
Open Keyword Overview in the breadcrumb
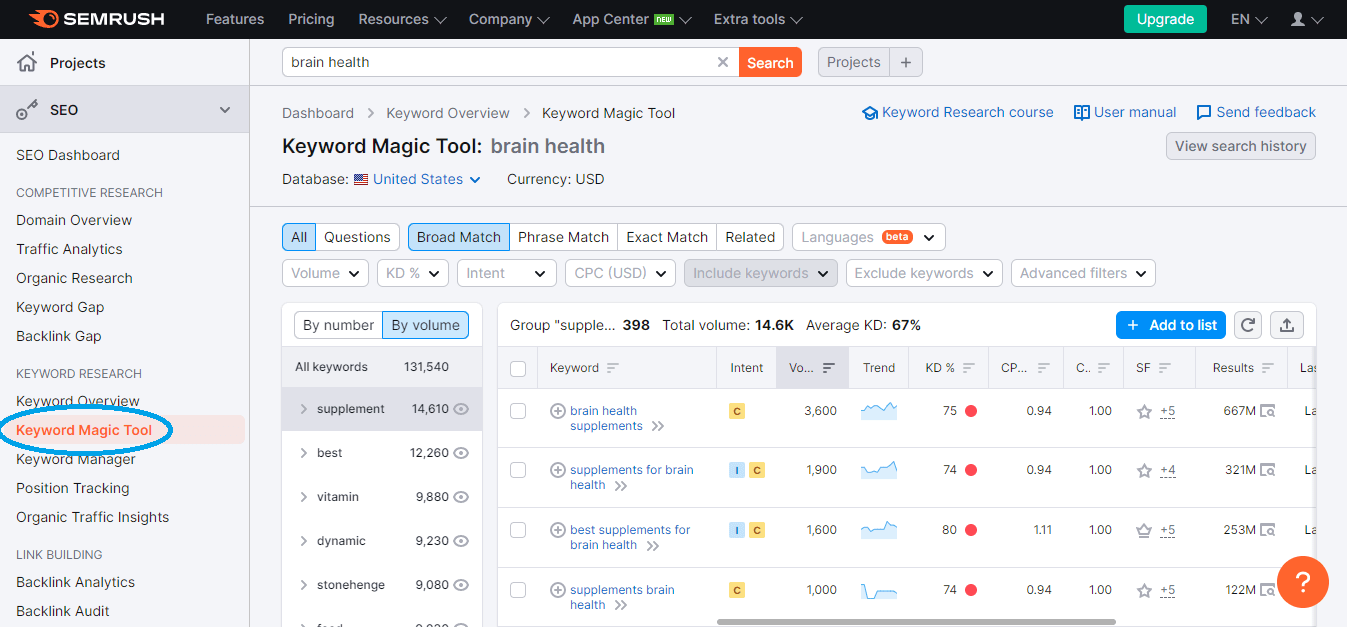click(448, 113)
